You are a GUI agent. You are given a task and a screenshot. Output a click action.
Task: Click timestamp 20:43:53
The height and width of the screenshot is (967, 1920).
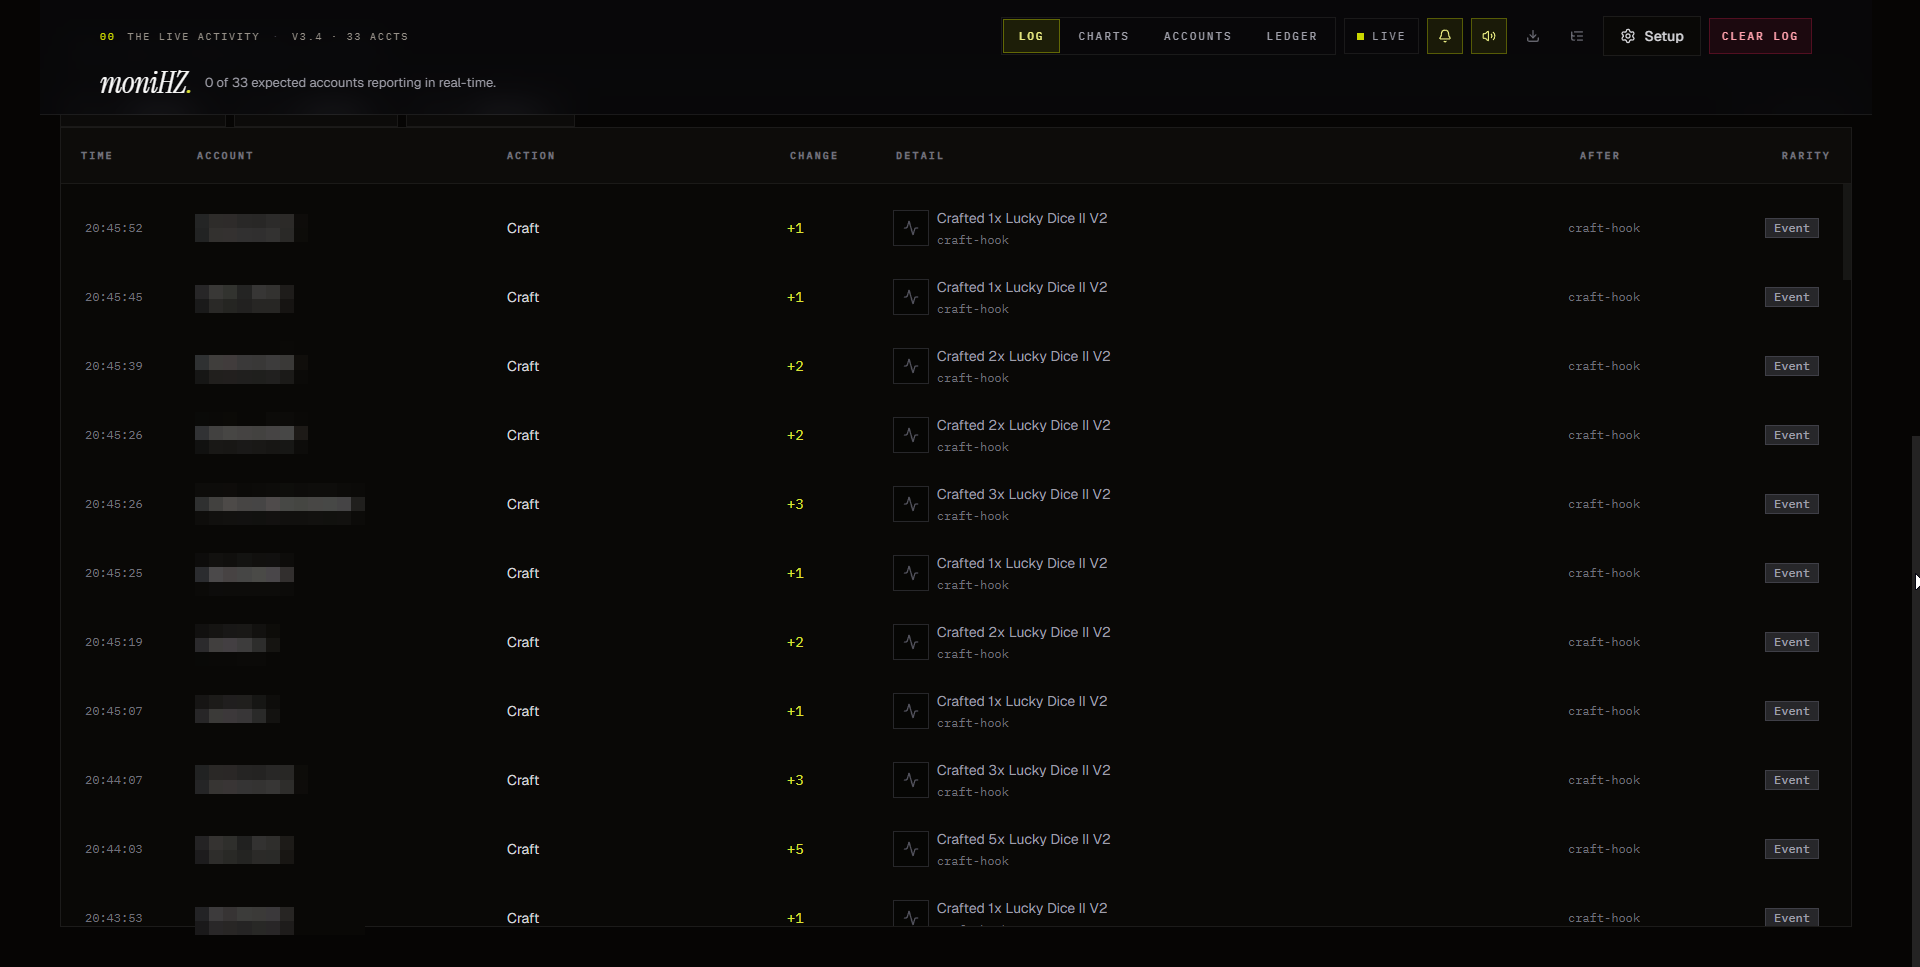(x=113, y=918)
